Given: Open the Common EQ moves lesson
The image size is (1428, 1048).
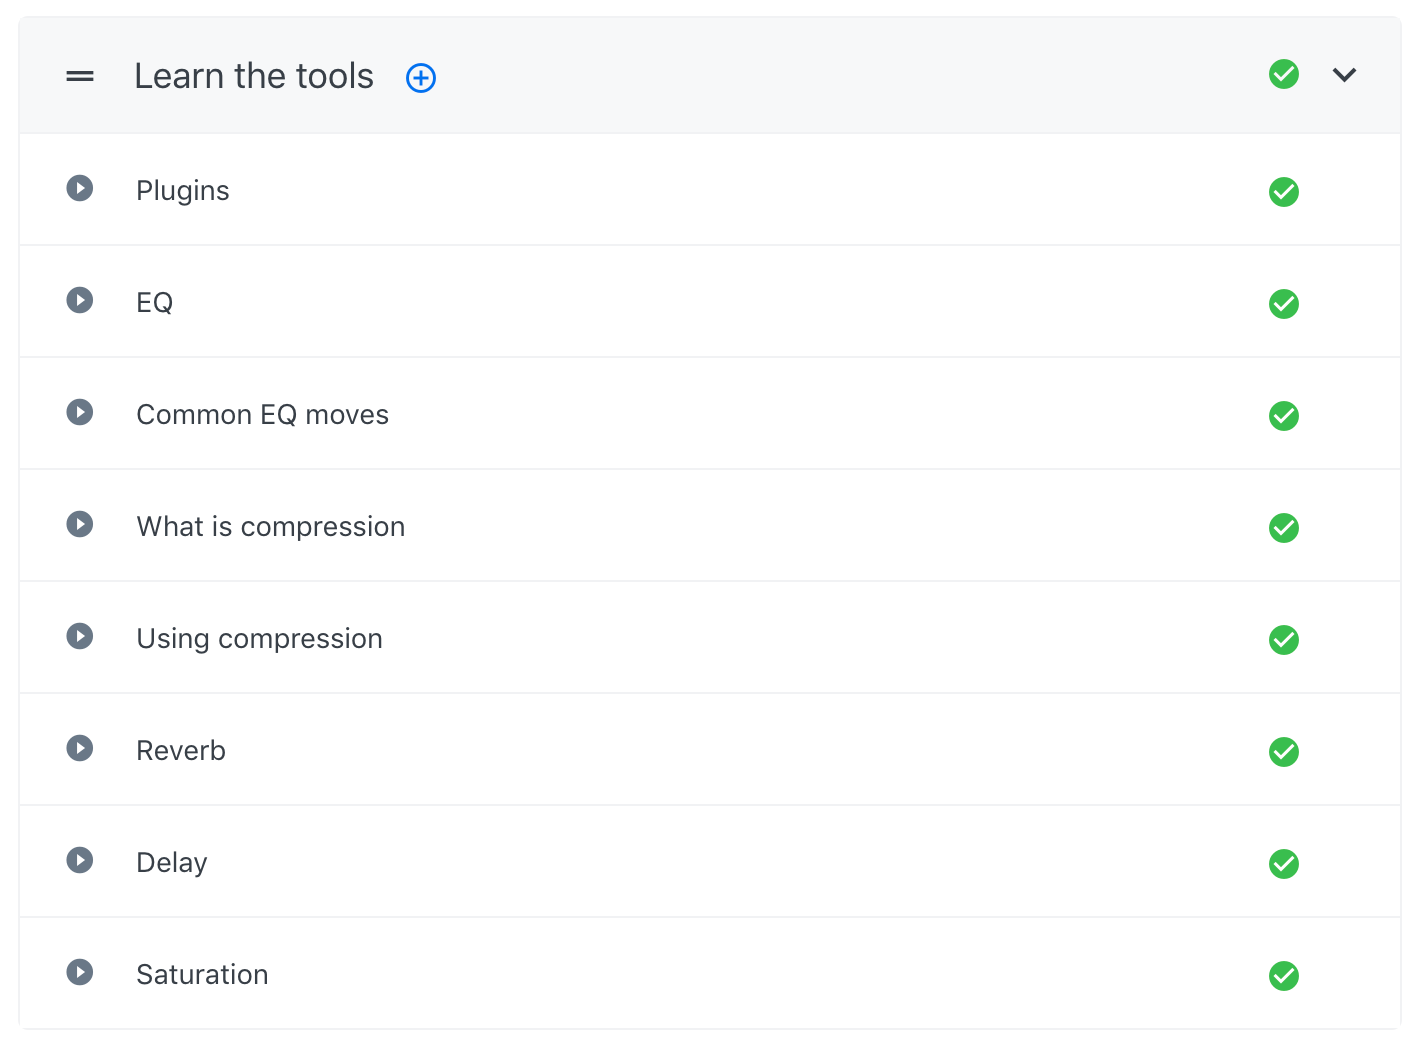Looking at the screenshot, I should click(x=262, y=415).
